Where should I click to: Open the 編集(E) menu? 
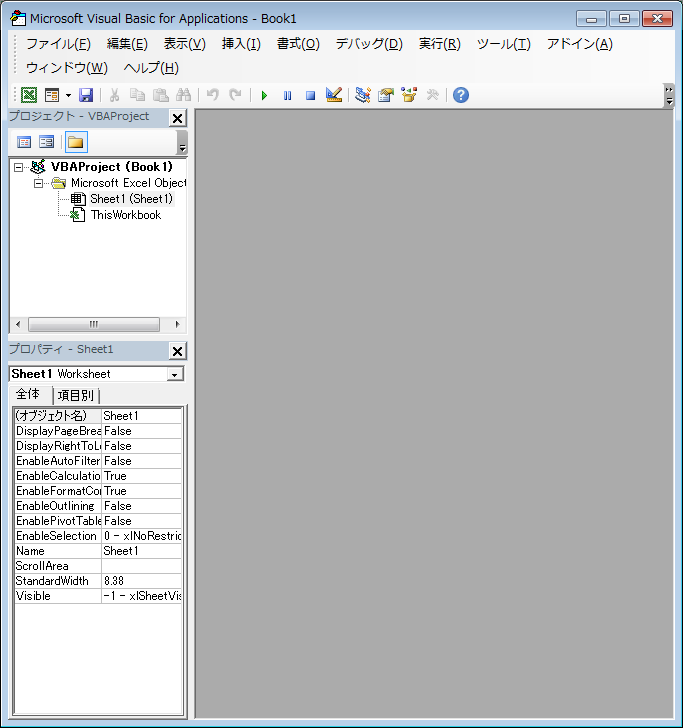tap(127, 44)
